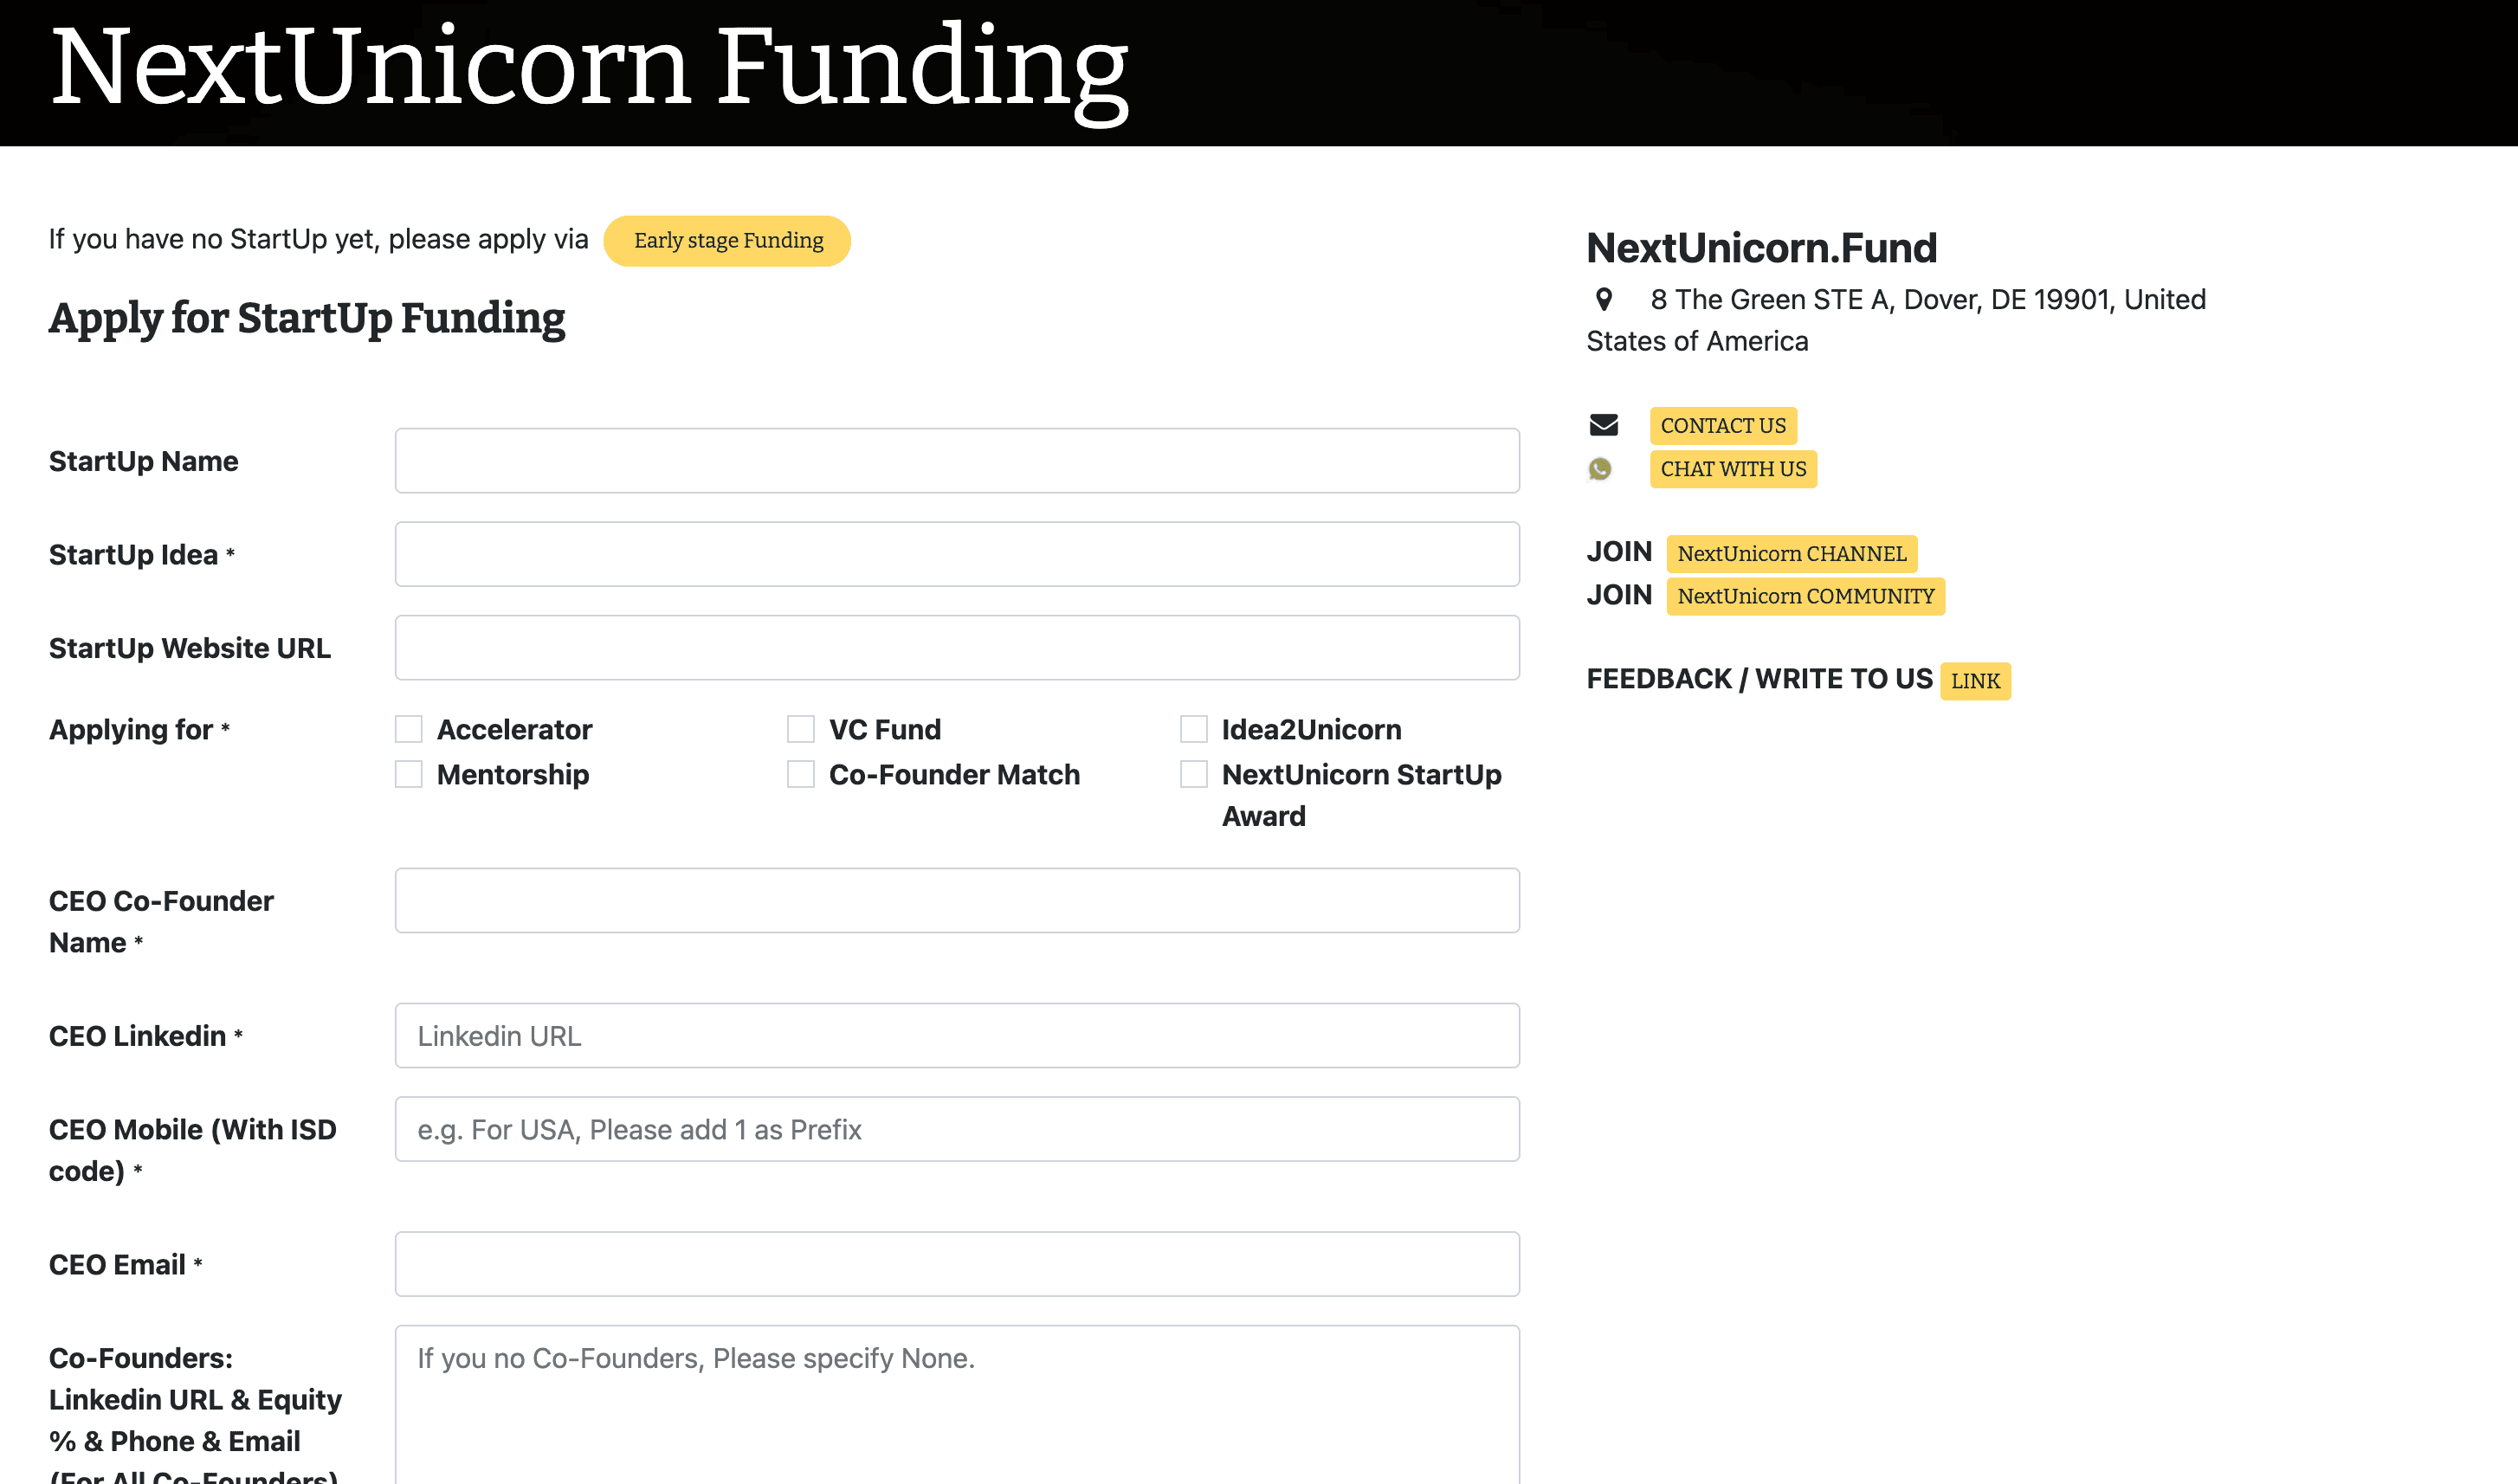
Task: Click the 'StartUp Website URL' label
Action: (x=190, y=648)
